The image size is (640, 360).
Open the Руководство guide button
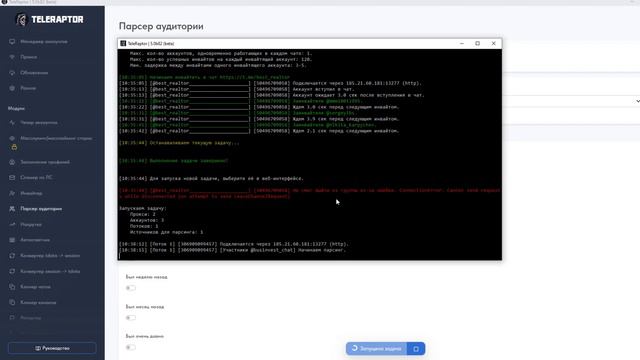coord(52,348)
